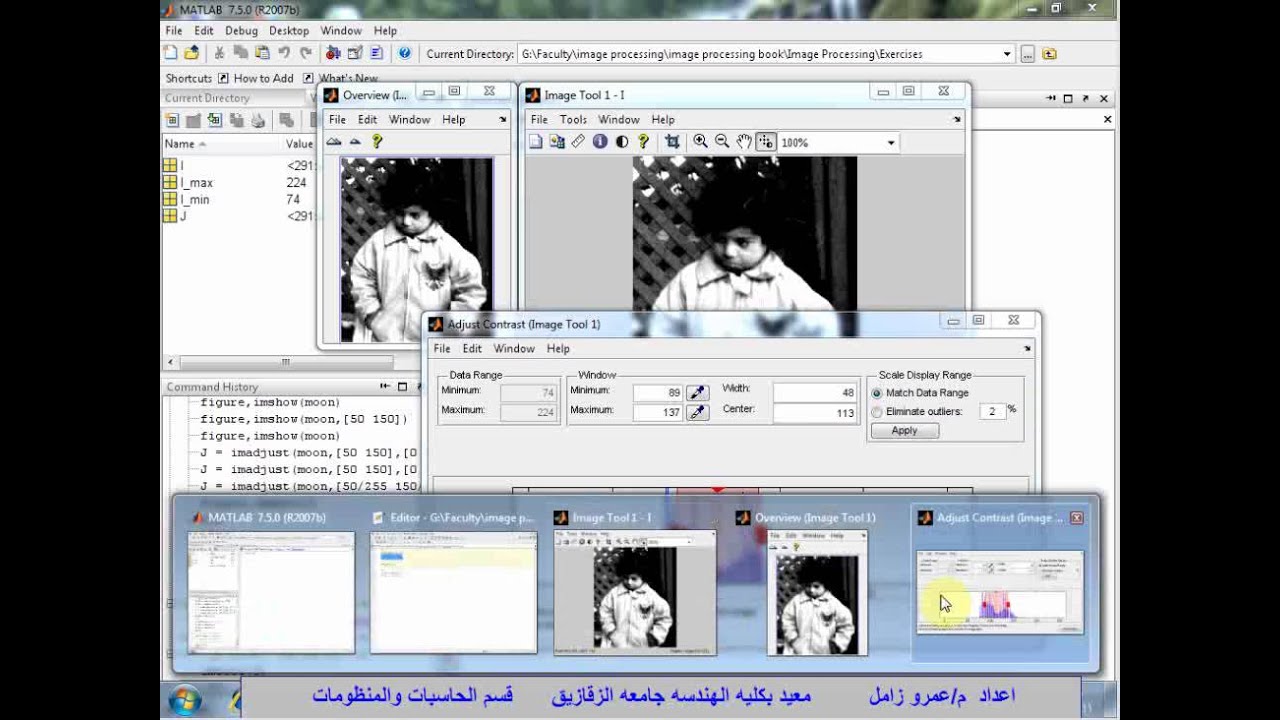Click the Name column sort header in Workspace
Image resolution: width=1280 pixels, height=720 pixels.
pyautogui.click(x=221, y=144)
